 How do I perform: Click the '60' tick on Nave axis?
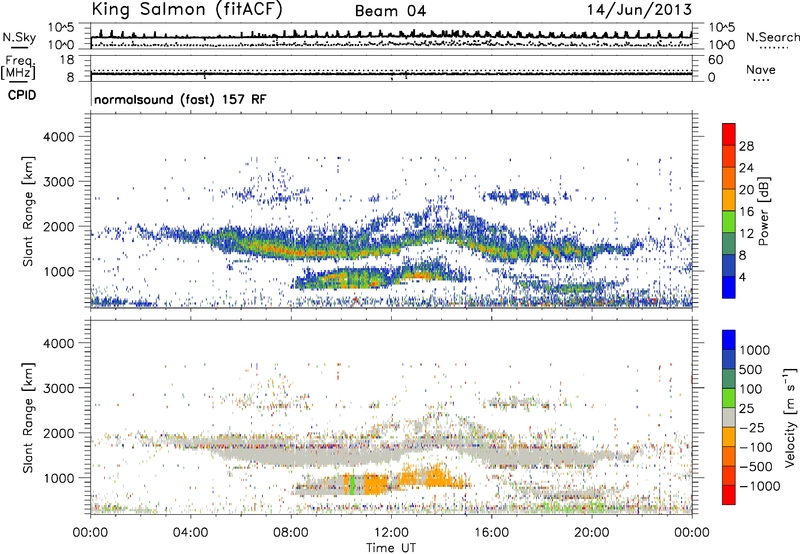[715, 60]
